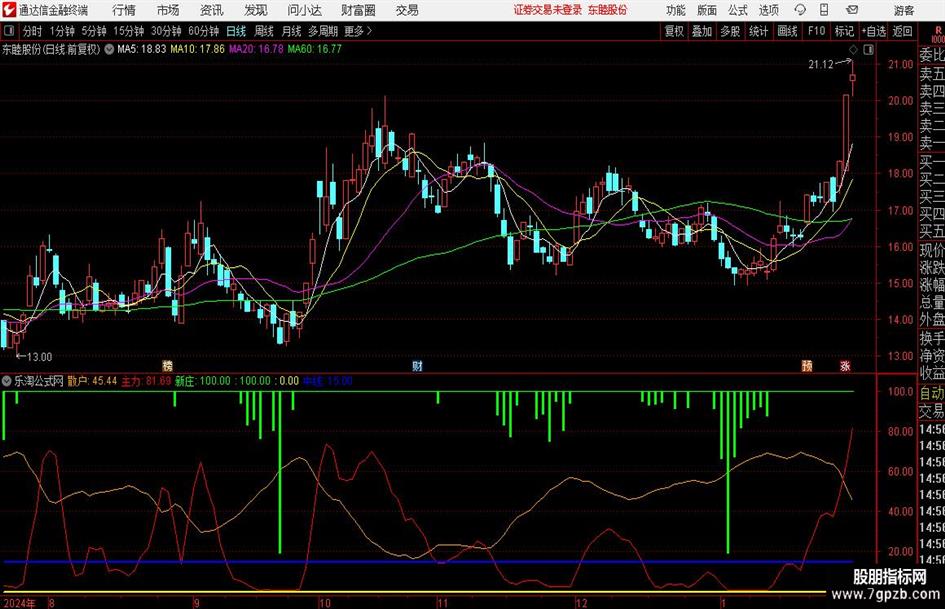Image resolution: width=945 pixels, height=609 pixels.
Task: Toggle the left panel icon beside 分时
Action: point(9,31)
